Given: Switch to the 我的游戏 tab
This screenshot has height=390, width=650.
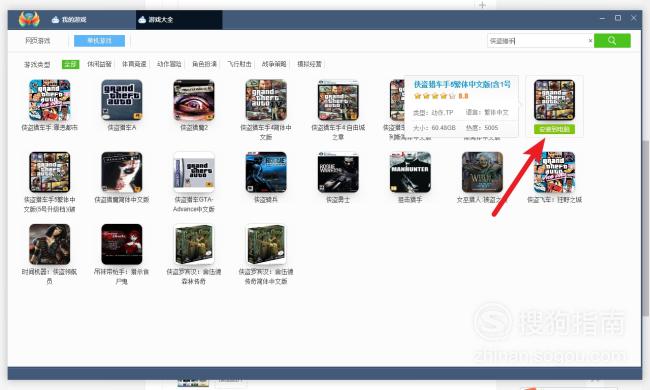Looking at the screenshot, I should pos(69,19).
